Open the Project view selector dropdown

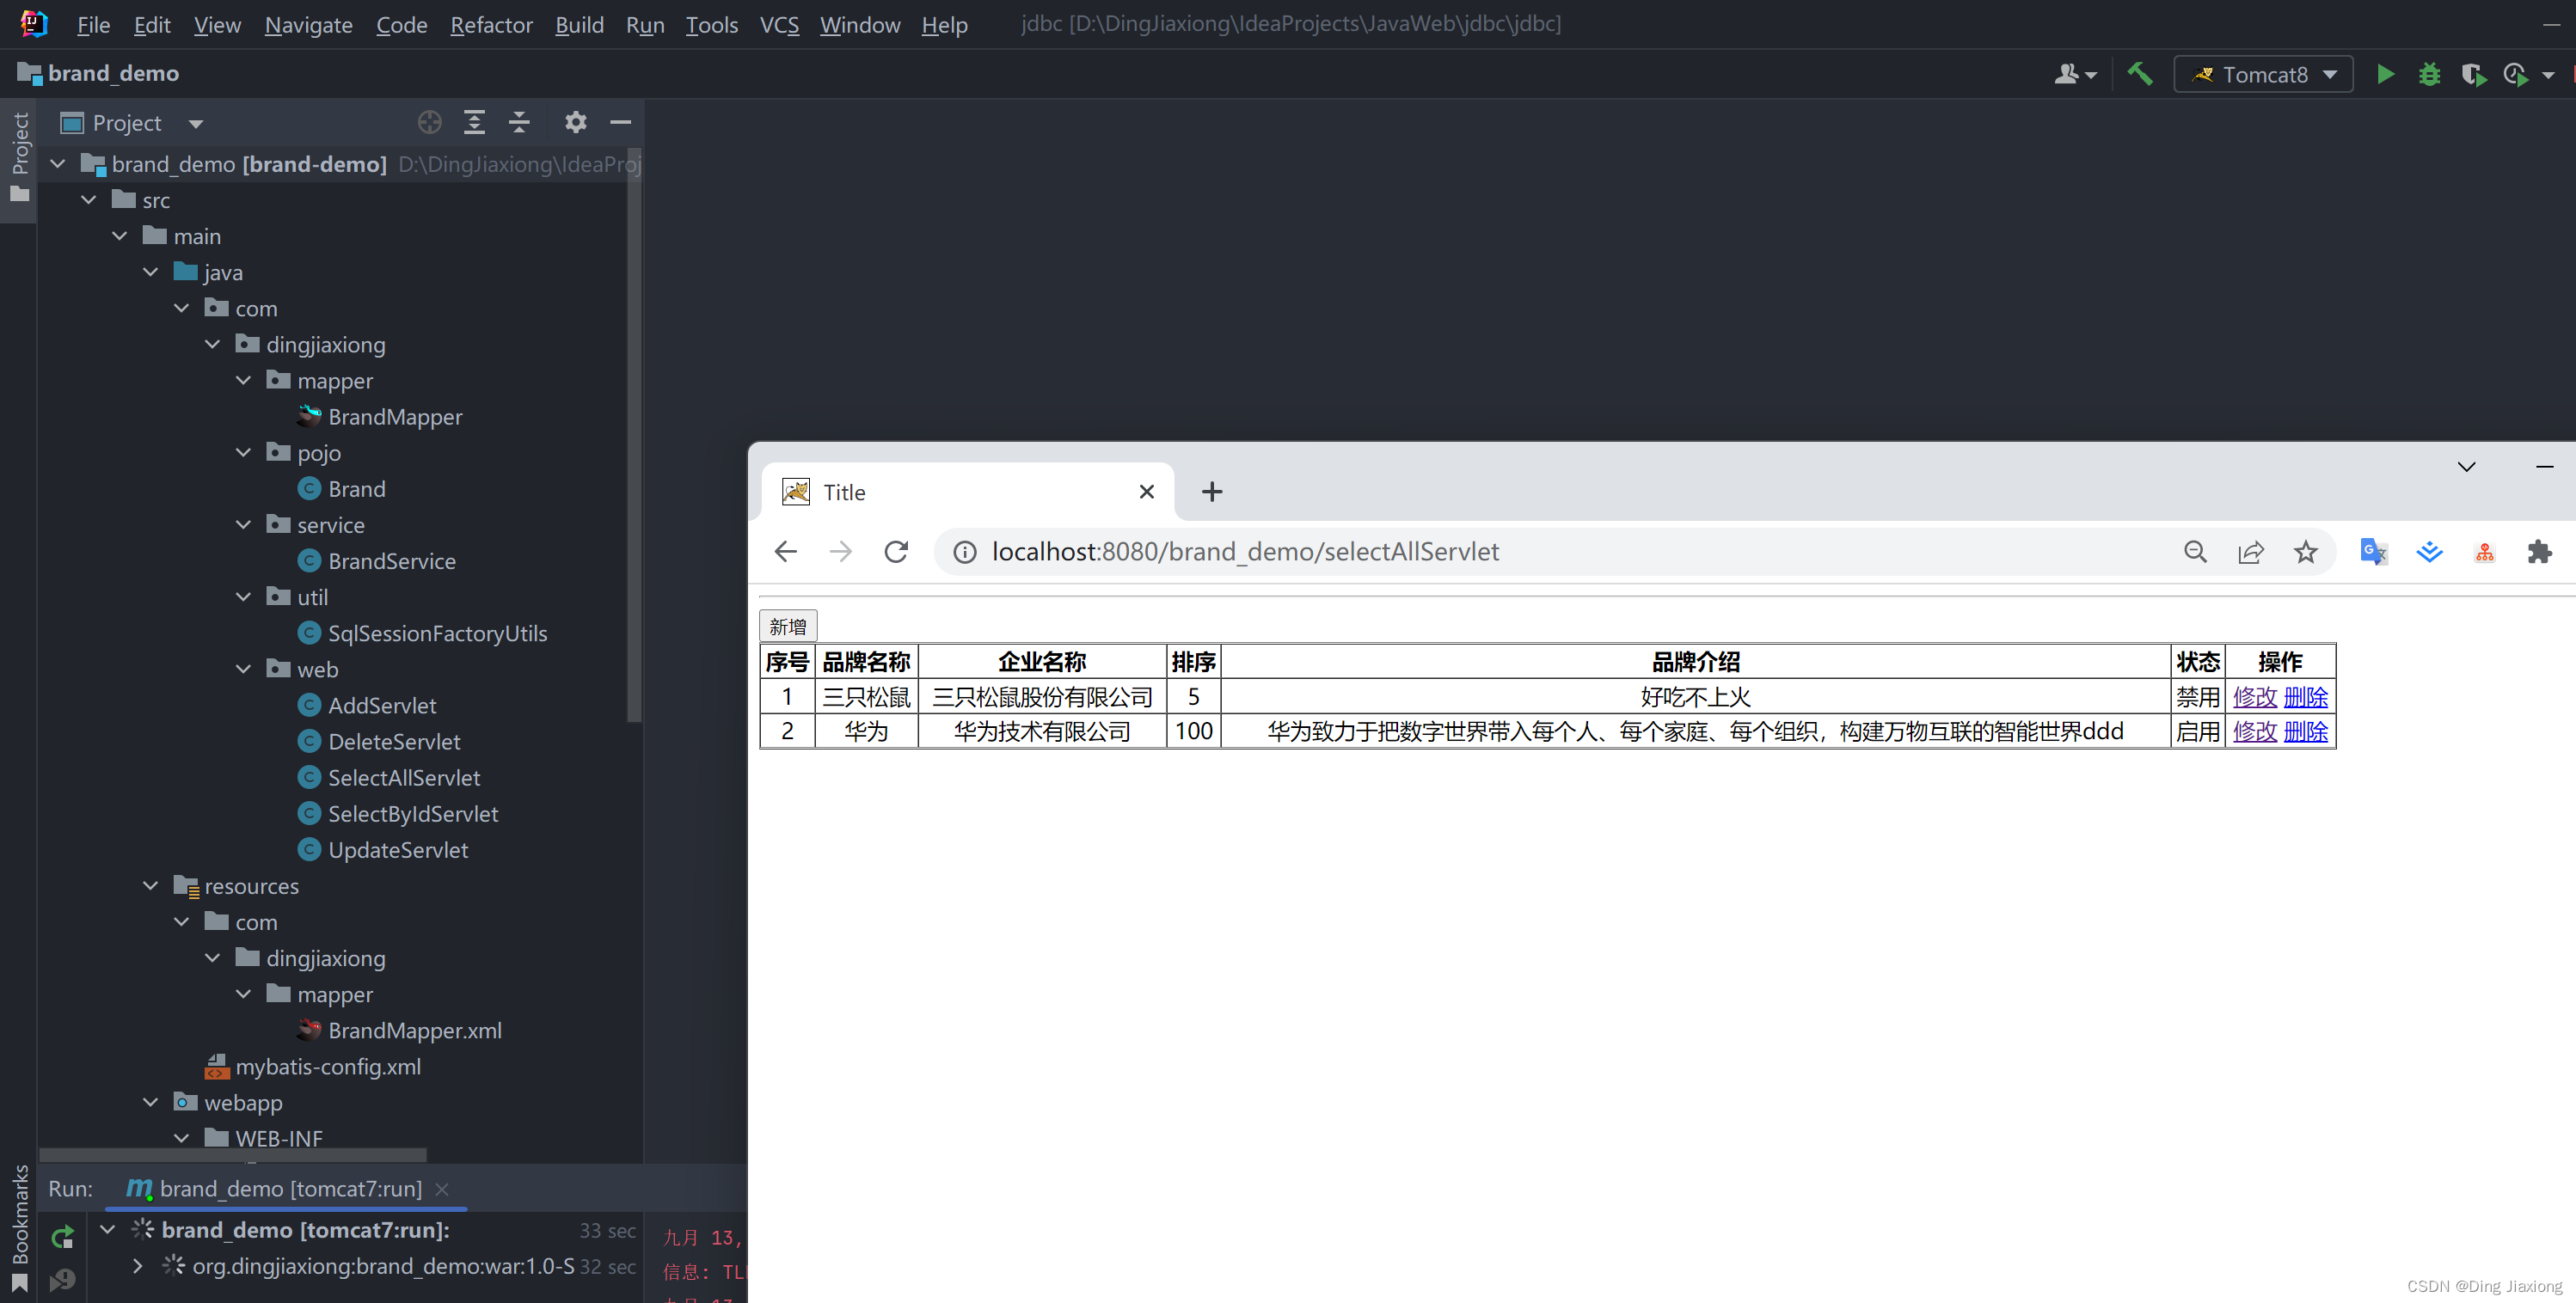196,123
